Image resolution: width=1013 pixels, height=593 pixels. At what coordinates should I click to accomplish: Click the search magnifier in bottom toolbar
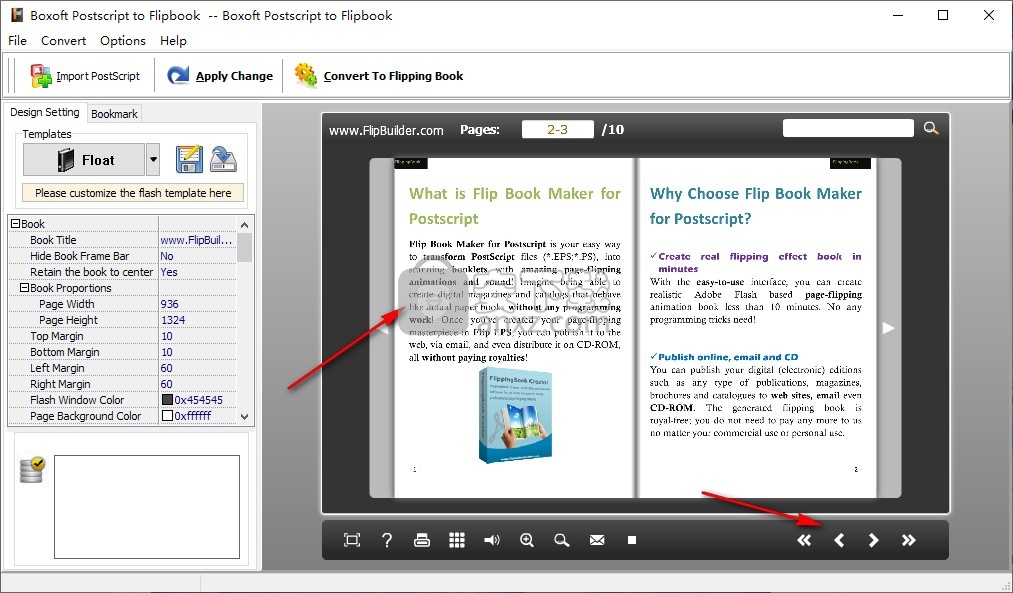point(561,540)
